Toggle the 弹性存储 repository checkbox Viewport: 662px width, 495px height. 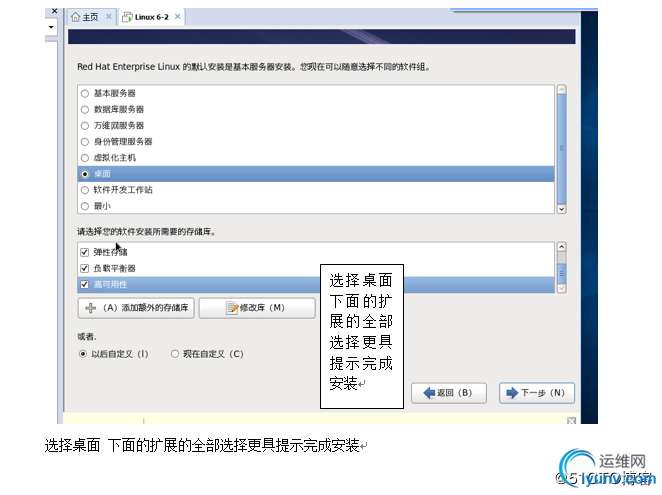84,252
